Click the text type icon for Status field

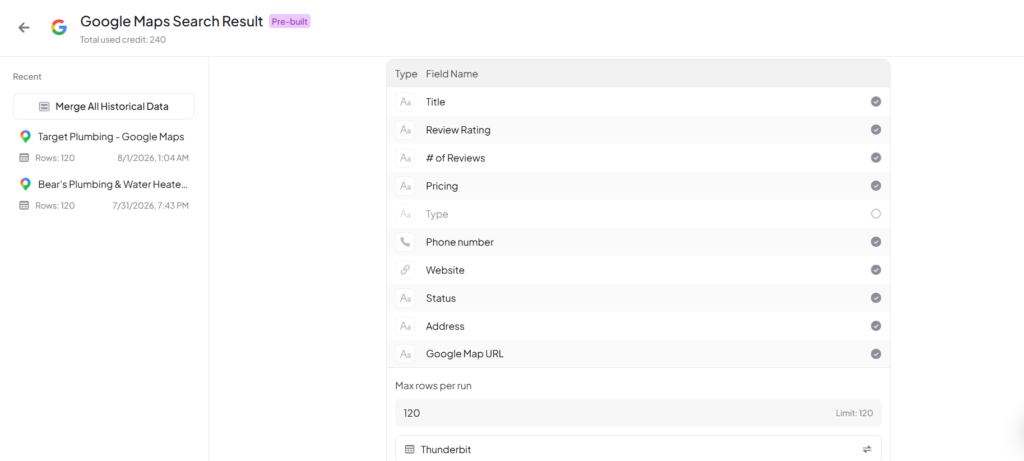405,298
